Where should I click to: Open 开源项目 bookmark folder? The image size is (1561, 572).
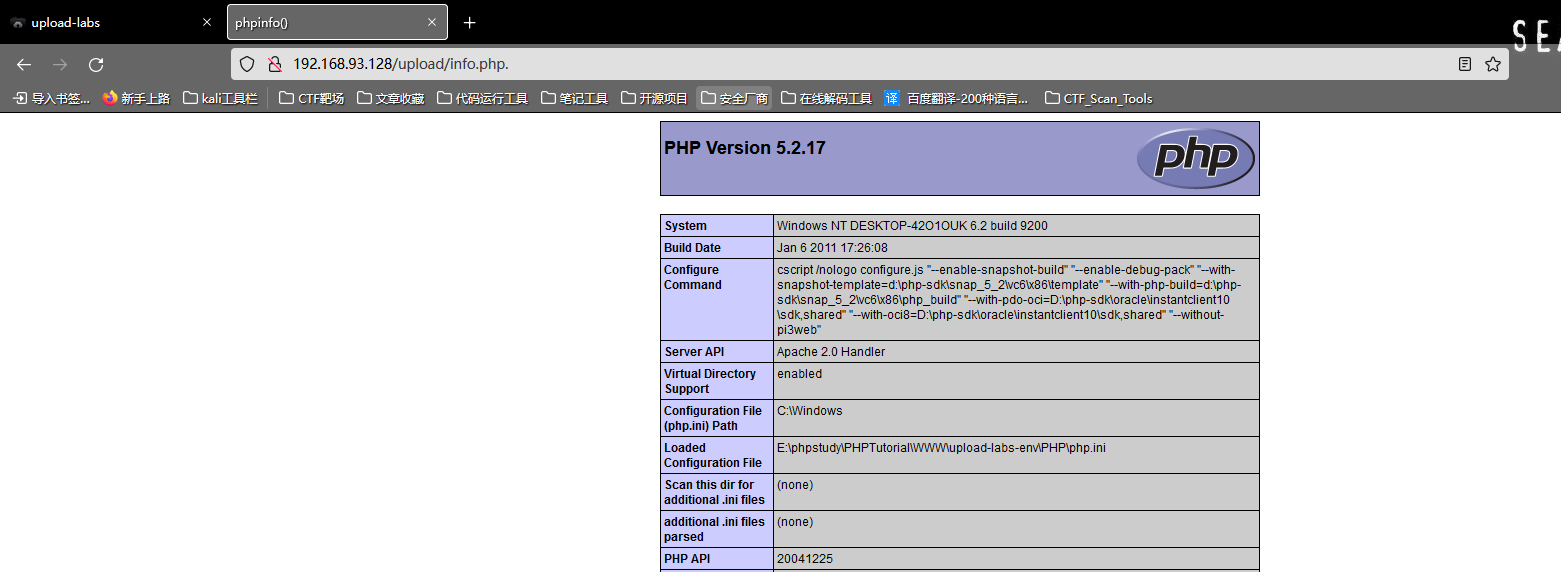(x=655, y=98)
